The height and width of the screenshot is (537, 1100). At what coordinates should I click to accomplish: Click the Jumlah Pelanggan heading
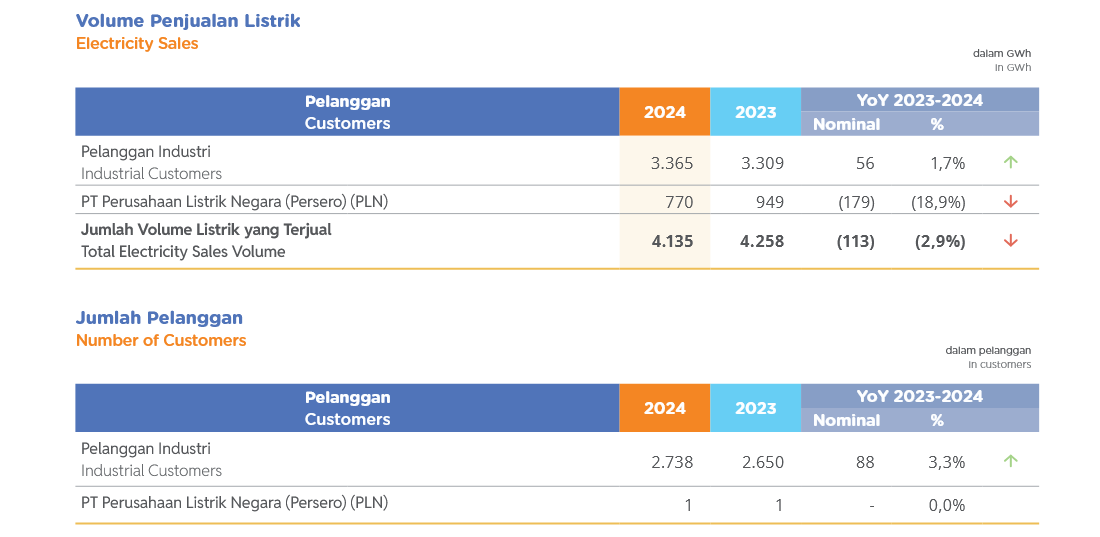159,318
